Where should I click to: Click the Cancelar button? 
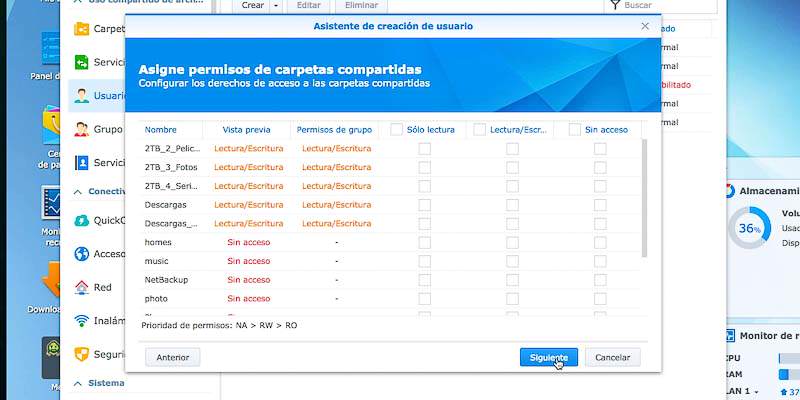(612, 357)
